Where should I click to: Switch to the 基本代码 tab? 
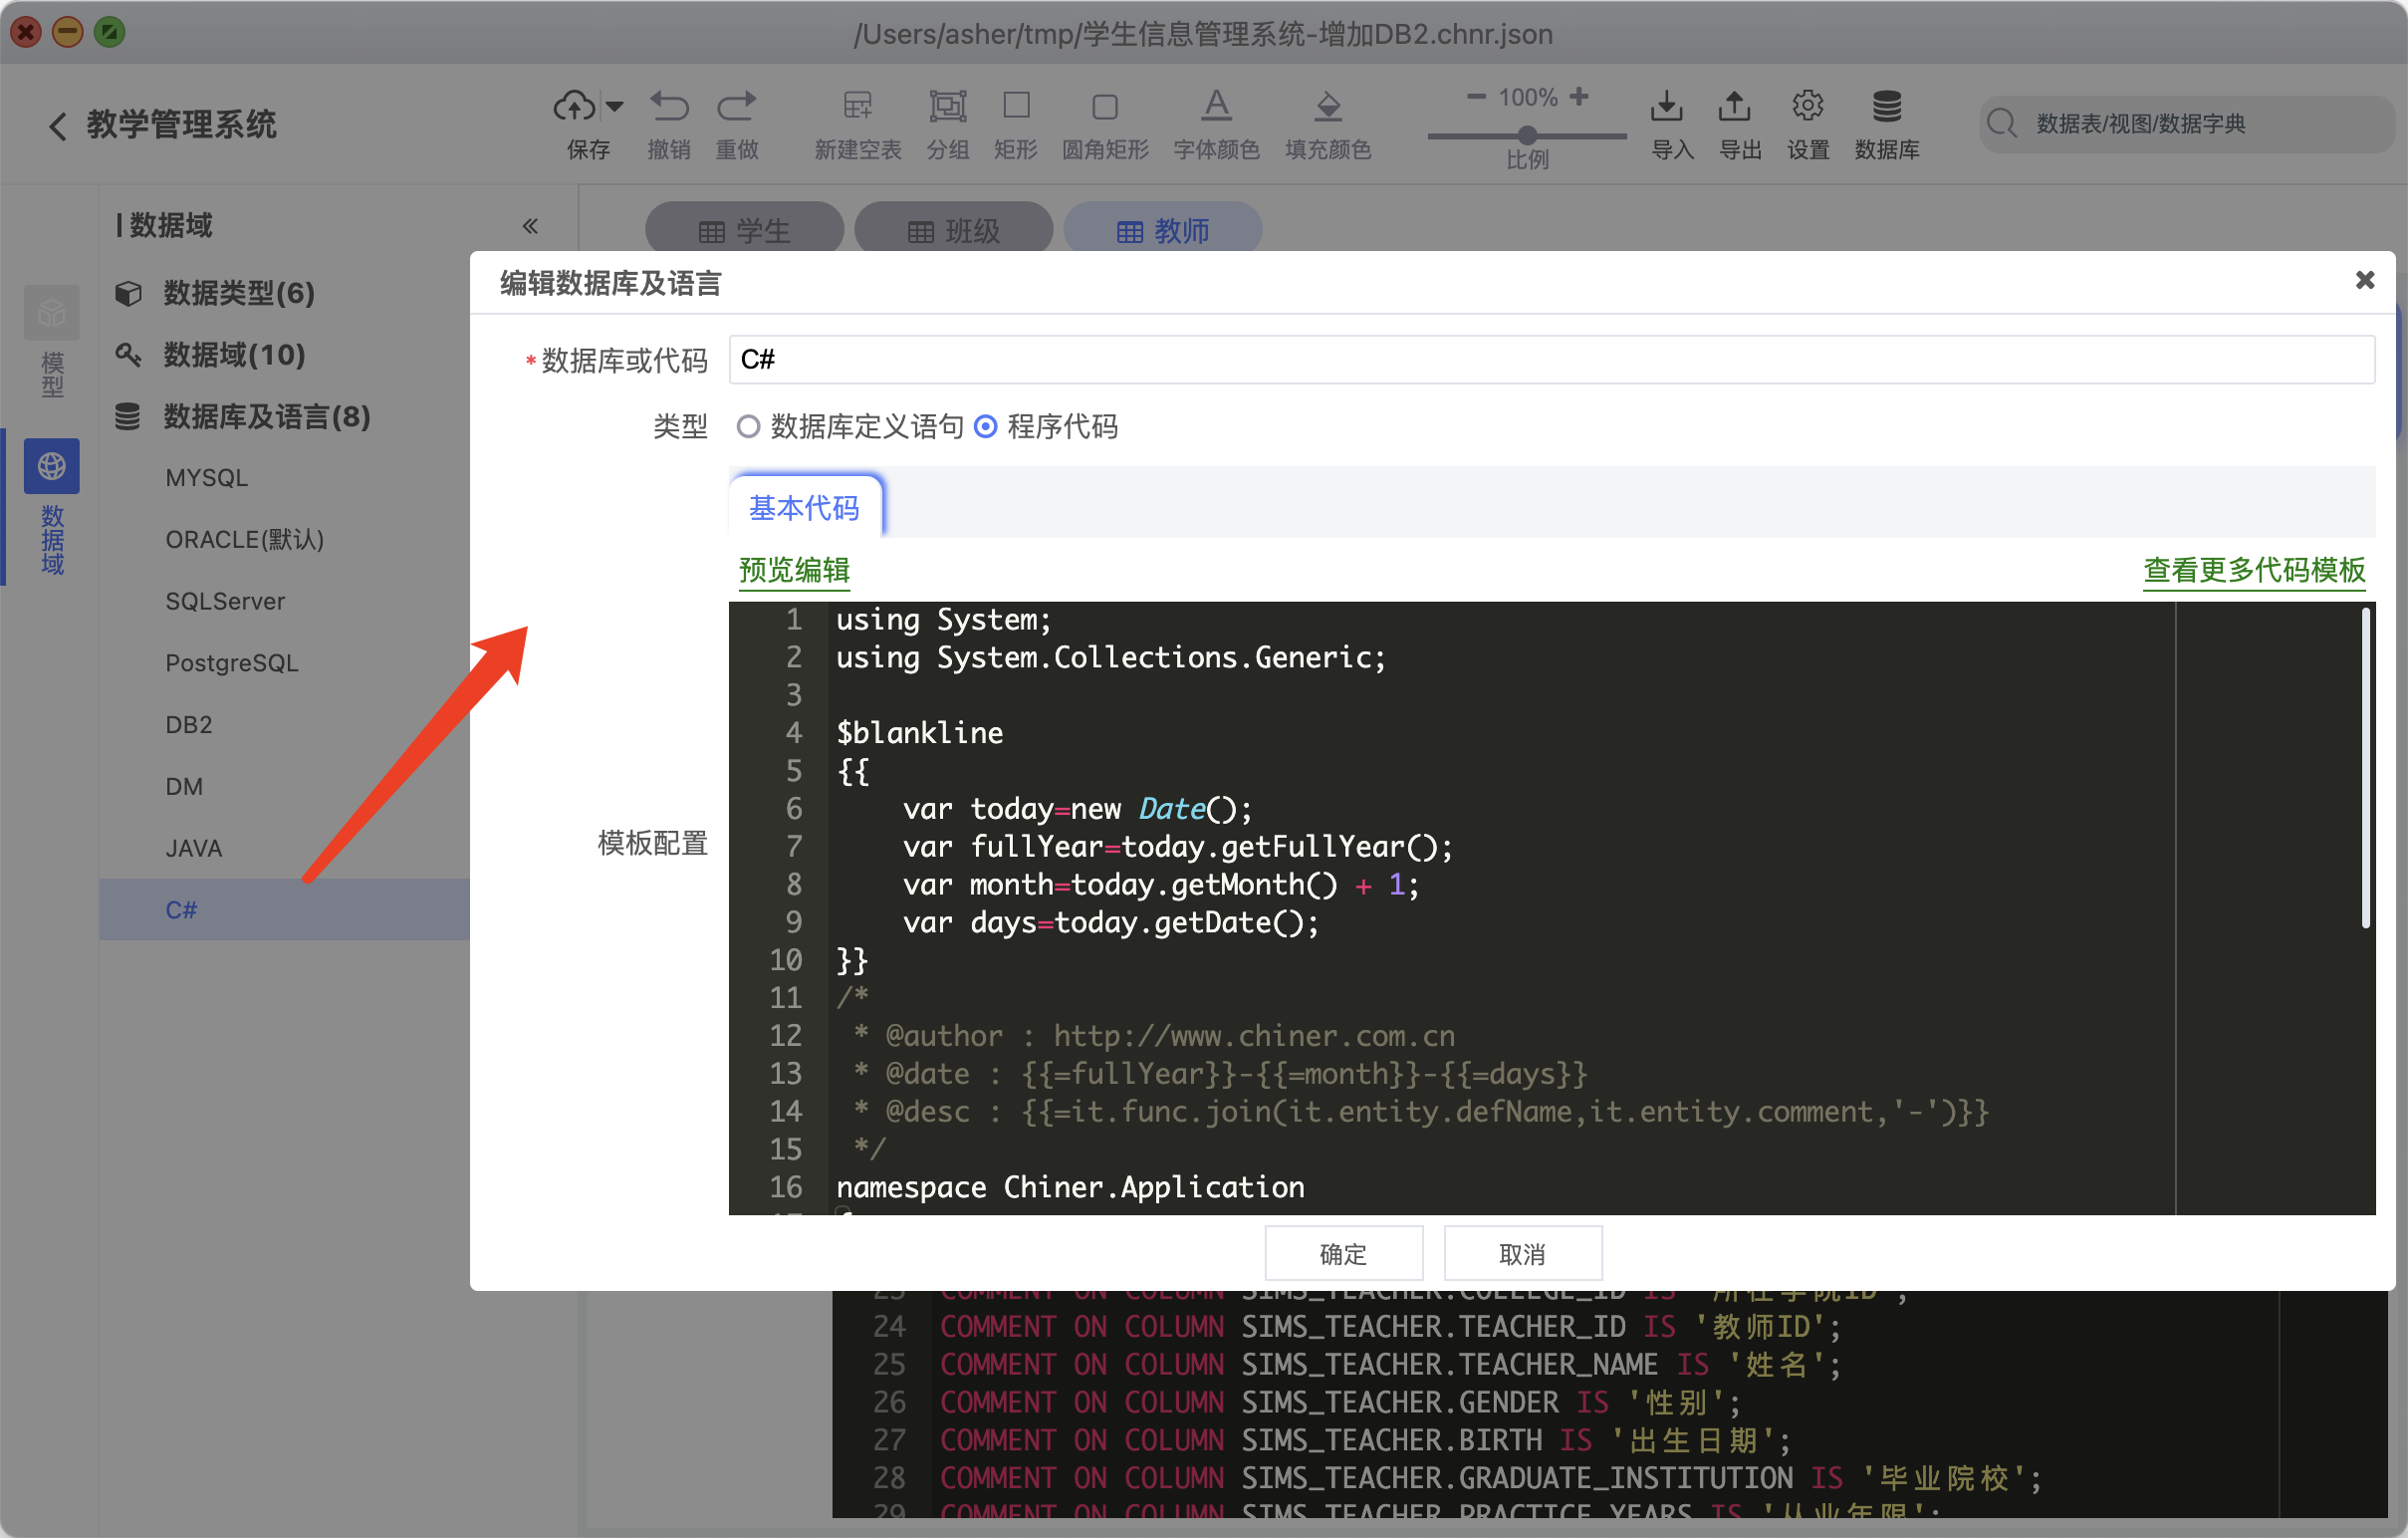click(804, 508)
